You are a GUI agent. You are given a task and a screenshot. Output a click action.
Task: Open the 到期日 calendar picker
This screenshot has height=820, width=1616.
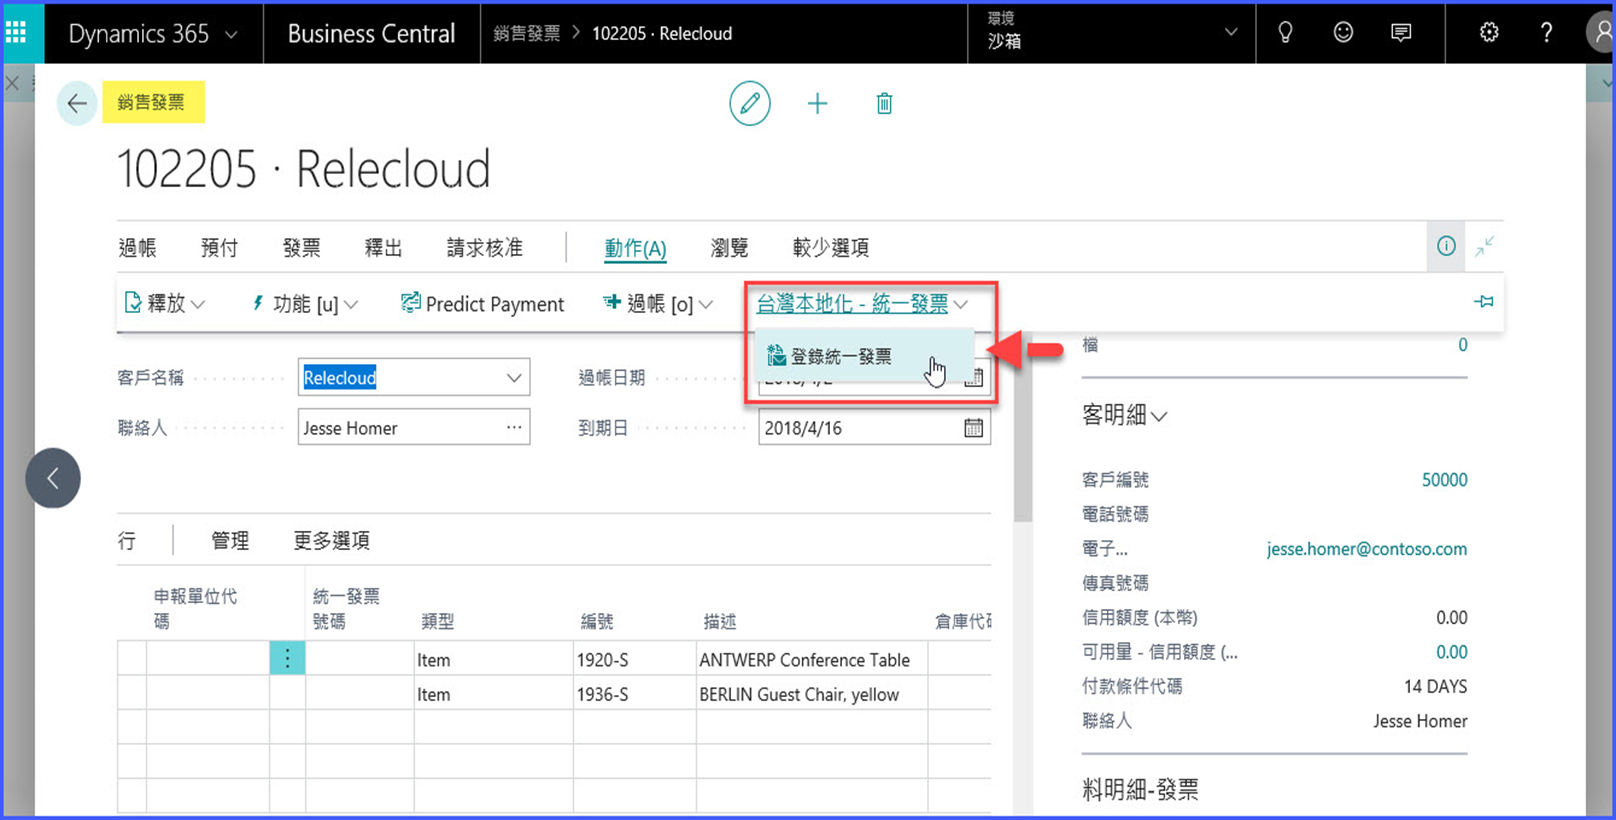pos(973,428)
